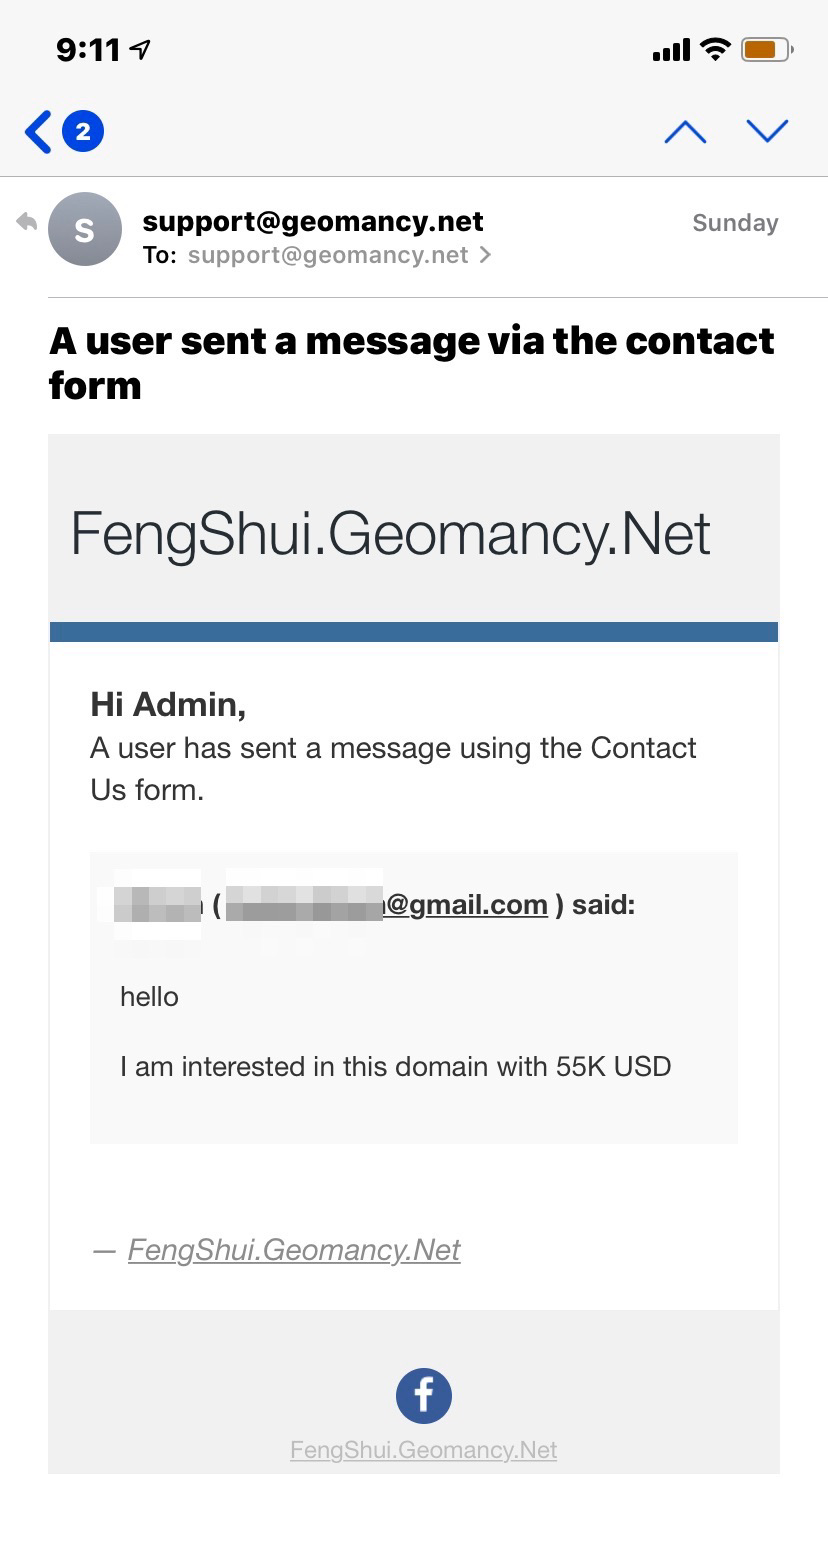Tap the Sunday date label
The width and height of the screenshot is (828, 1549).
tap(735, 223)
